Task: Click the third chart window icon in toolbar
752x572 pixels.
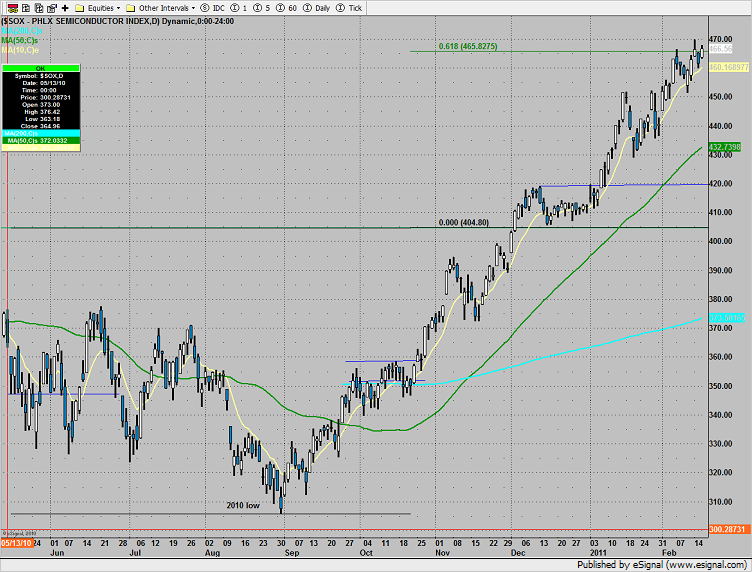Action: coord(36,7)
